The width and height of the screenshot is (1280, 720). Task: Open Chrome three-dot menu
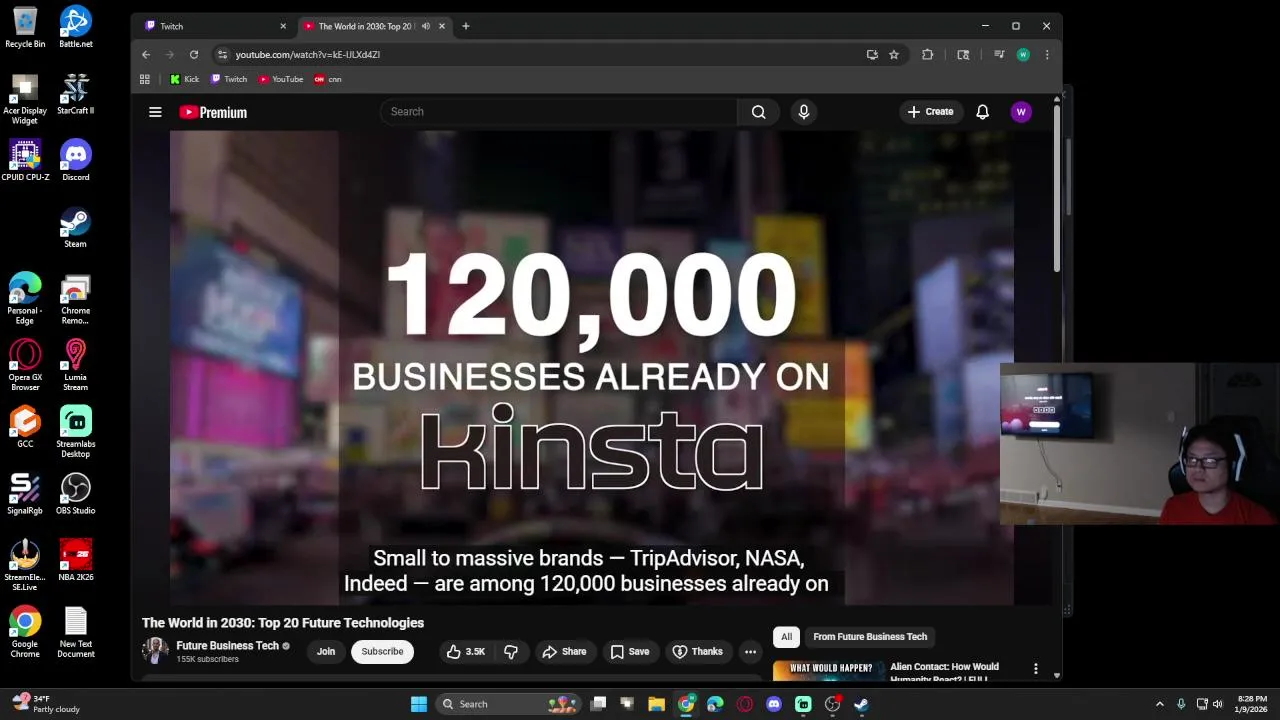point(1047,55)
